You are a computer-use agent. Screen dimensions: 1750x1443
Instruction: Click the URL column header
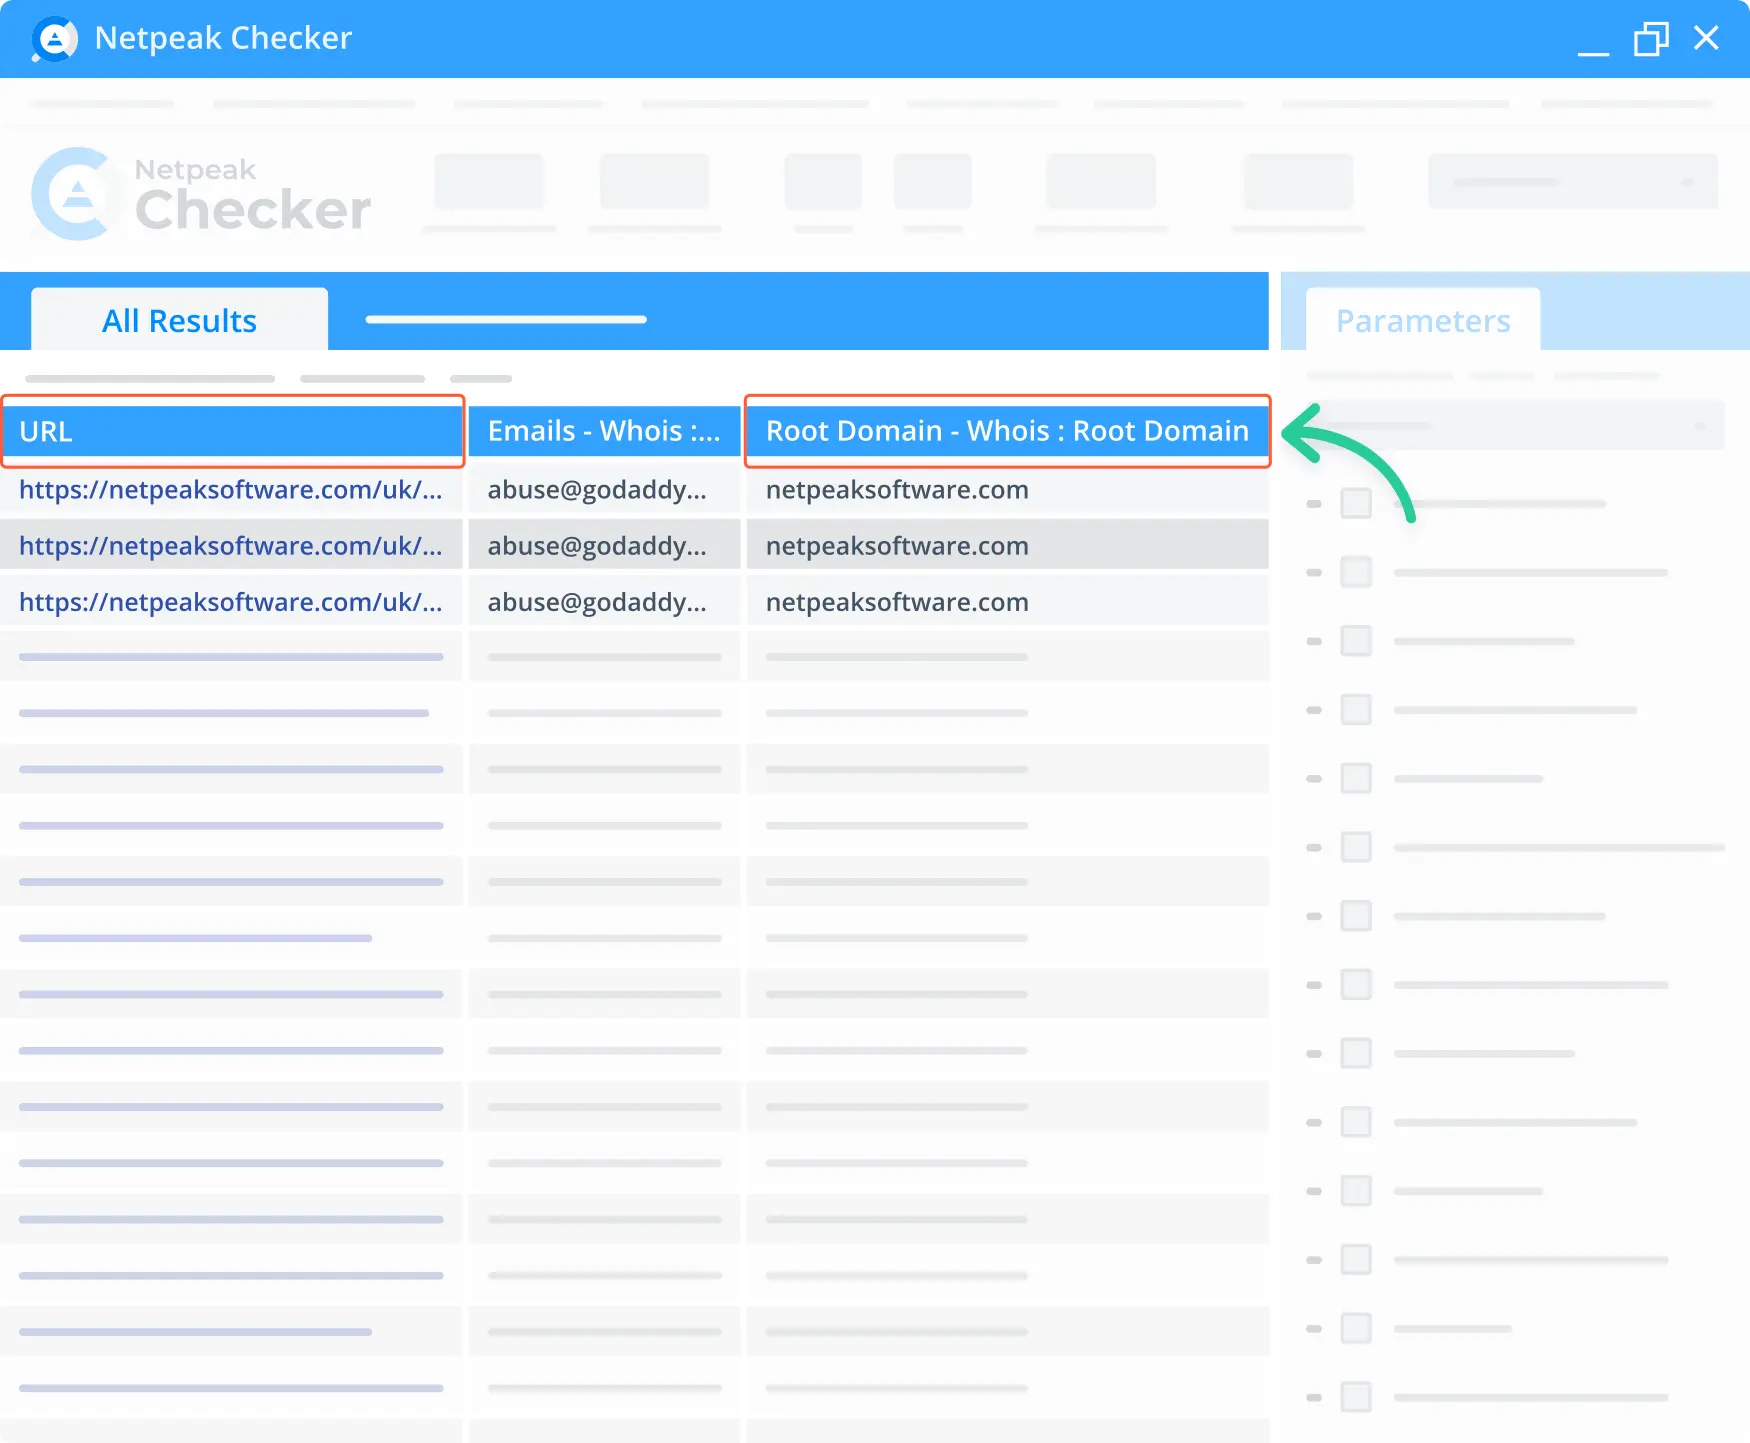232,431
